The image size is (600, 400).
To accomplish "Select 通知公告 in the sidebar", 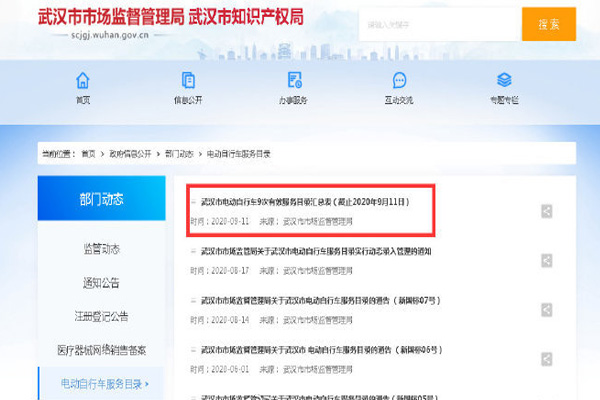I will pyautogui.click(x=101, y=283).
